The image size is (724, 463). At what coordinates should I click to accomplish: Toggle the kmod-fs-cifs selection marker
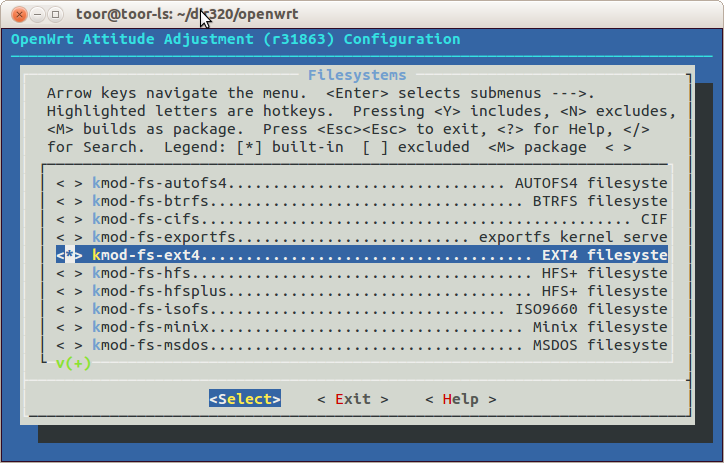pyautogui.click(x=69, y=219)
